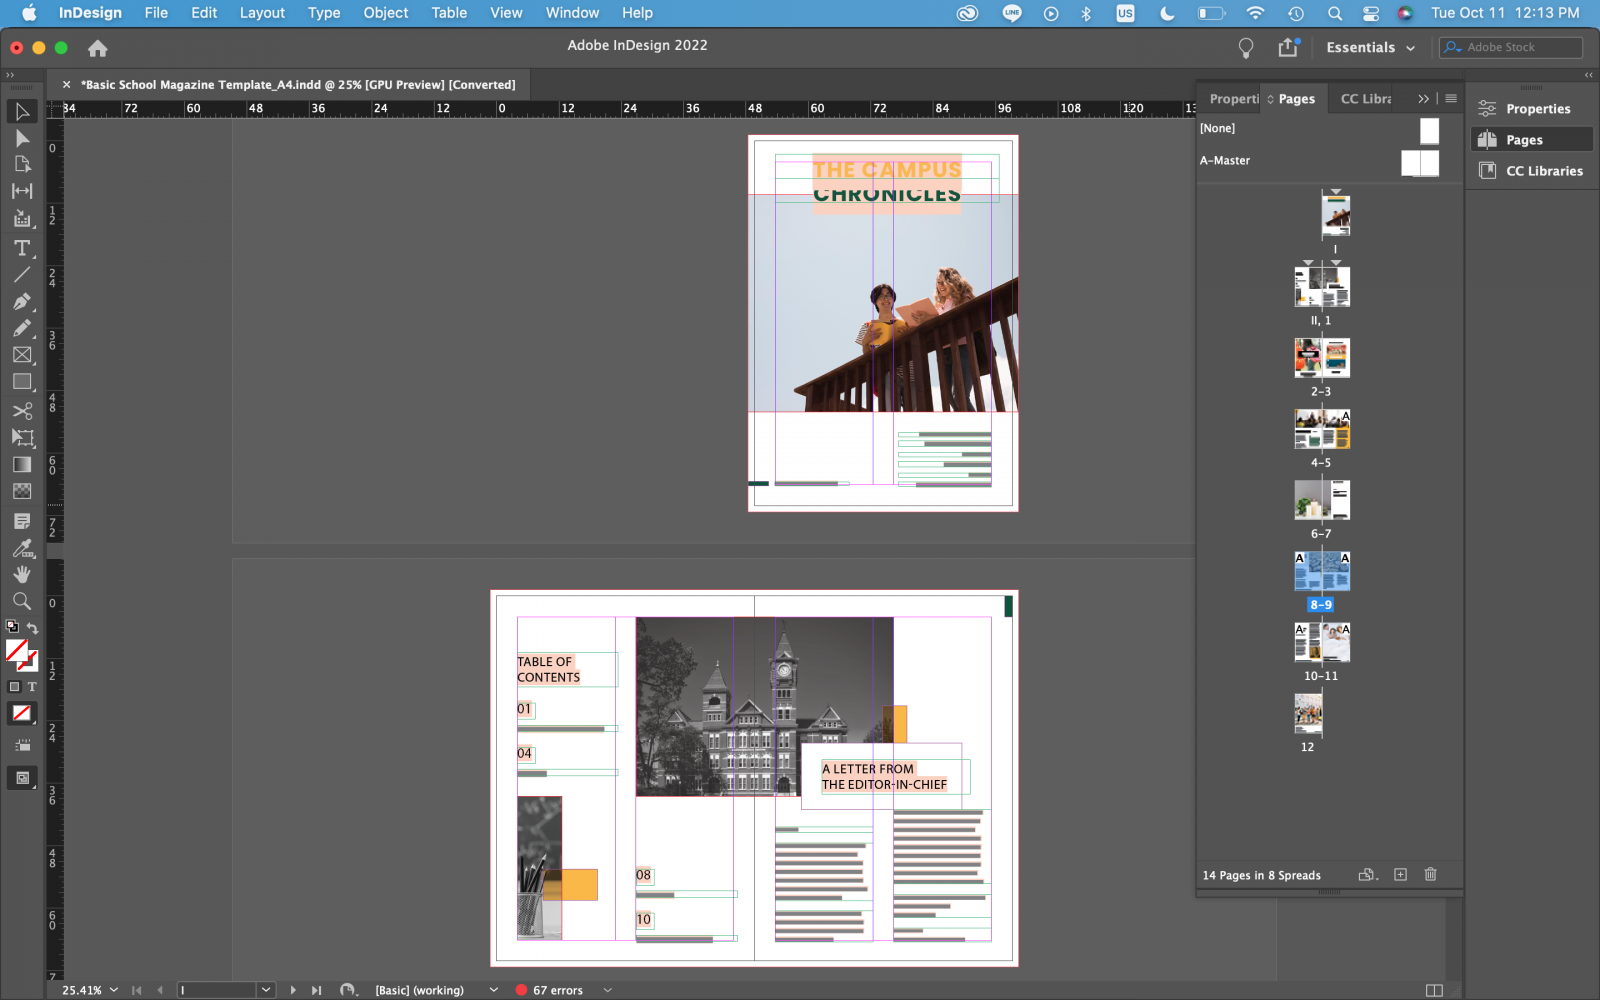Select the Type tool

point(22,248)
